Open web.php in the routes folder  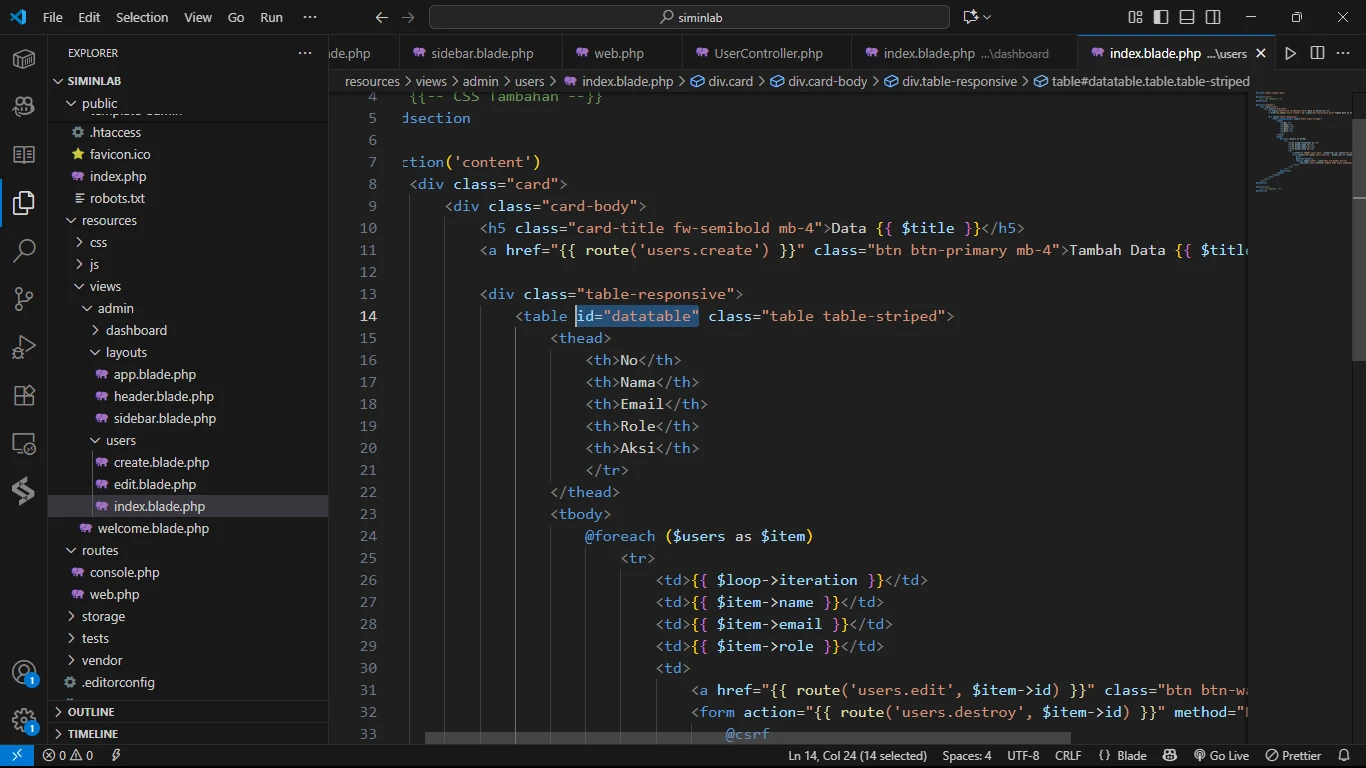tap(114, 594)
